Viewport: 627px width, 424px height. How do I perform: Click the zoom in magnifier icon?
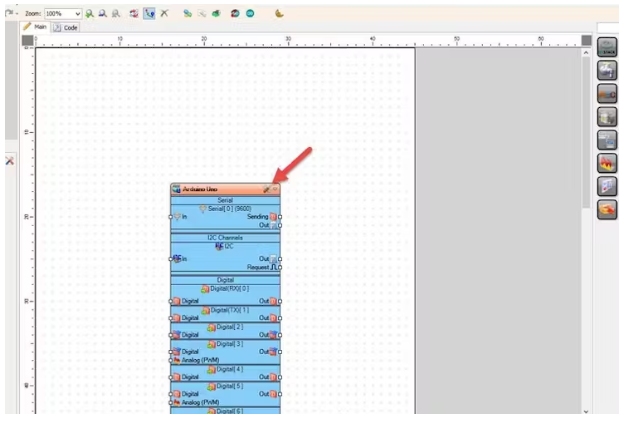[x=89, y=13]
